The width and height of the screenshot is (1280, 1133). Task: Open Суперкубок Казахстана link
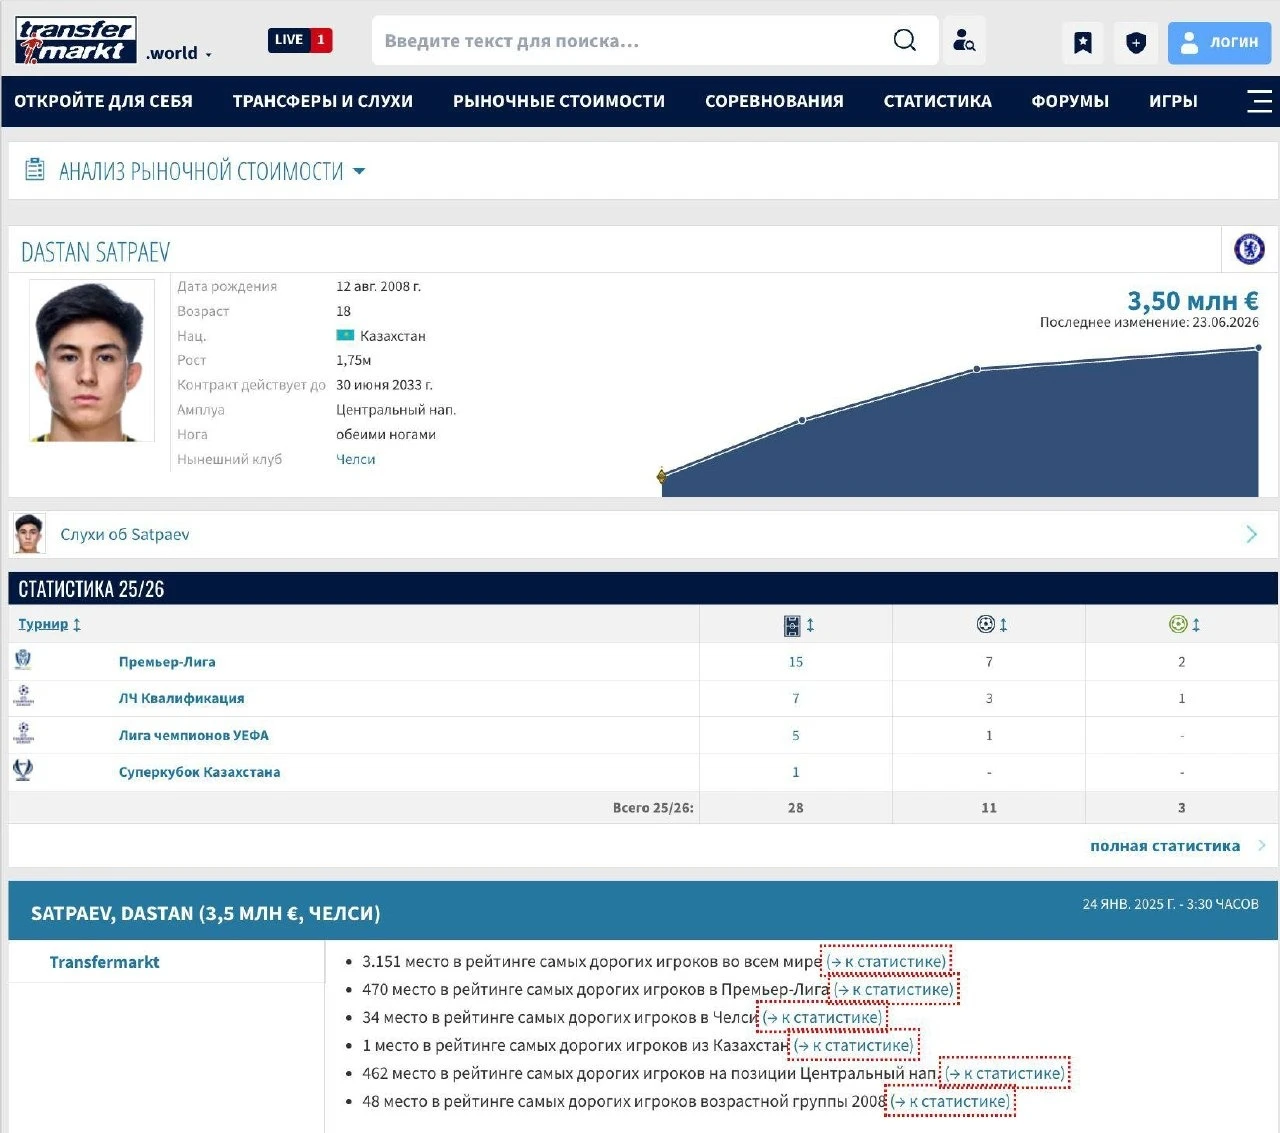pyautogui.click(x=200, y=772)
